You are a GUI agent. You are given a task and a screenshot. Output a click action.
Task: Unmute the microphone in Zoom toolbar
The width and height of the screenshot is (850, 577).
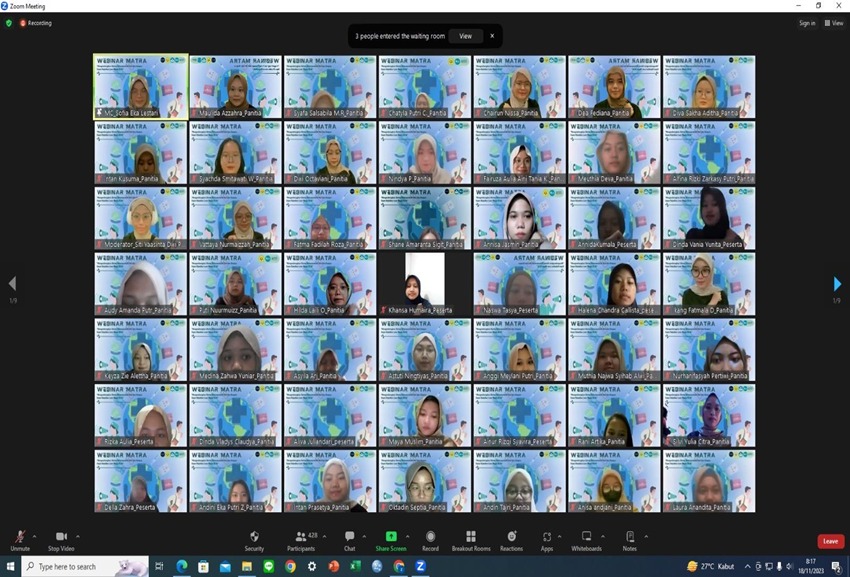pos(19,539)
